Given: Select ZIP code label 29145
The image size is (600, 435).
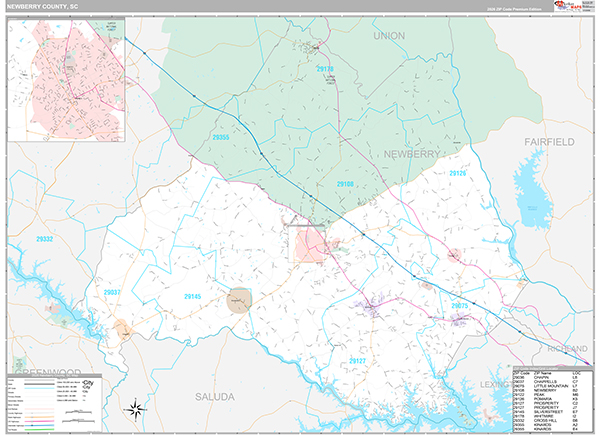Looking at the screenshot, I should coord(192,297).
